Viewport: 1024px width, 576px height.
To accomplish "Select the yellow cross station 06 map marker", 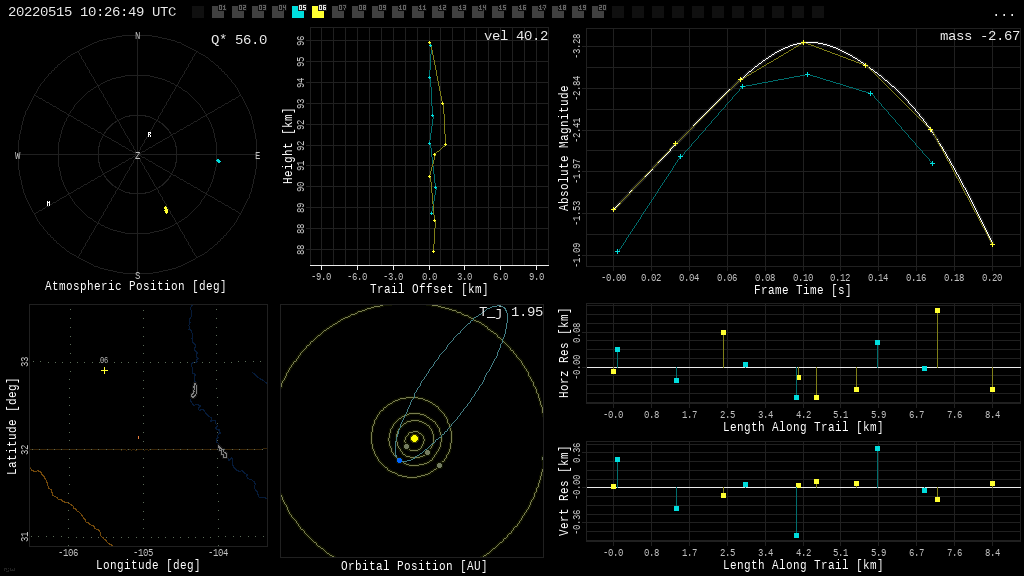I will pyautogui.click(x=104, y=370).
